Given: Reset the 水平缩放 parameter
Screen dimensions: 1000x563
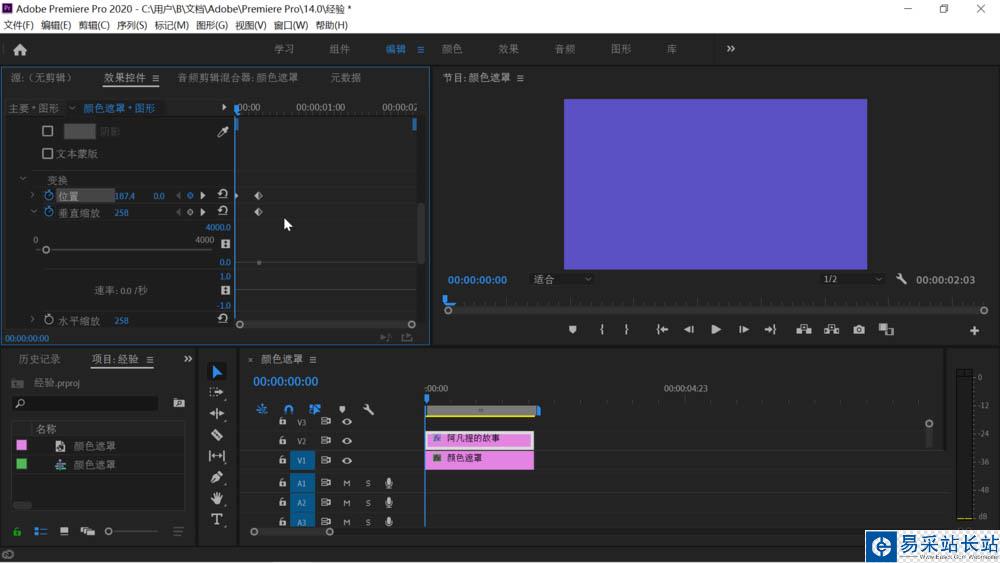Looking at the screenshot, I should tap(223, 318).
